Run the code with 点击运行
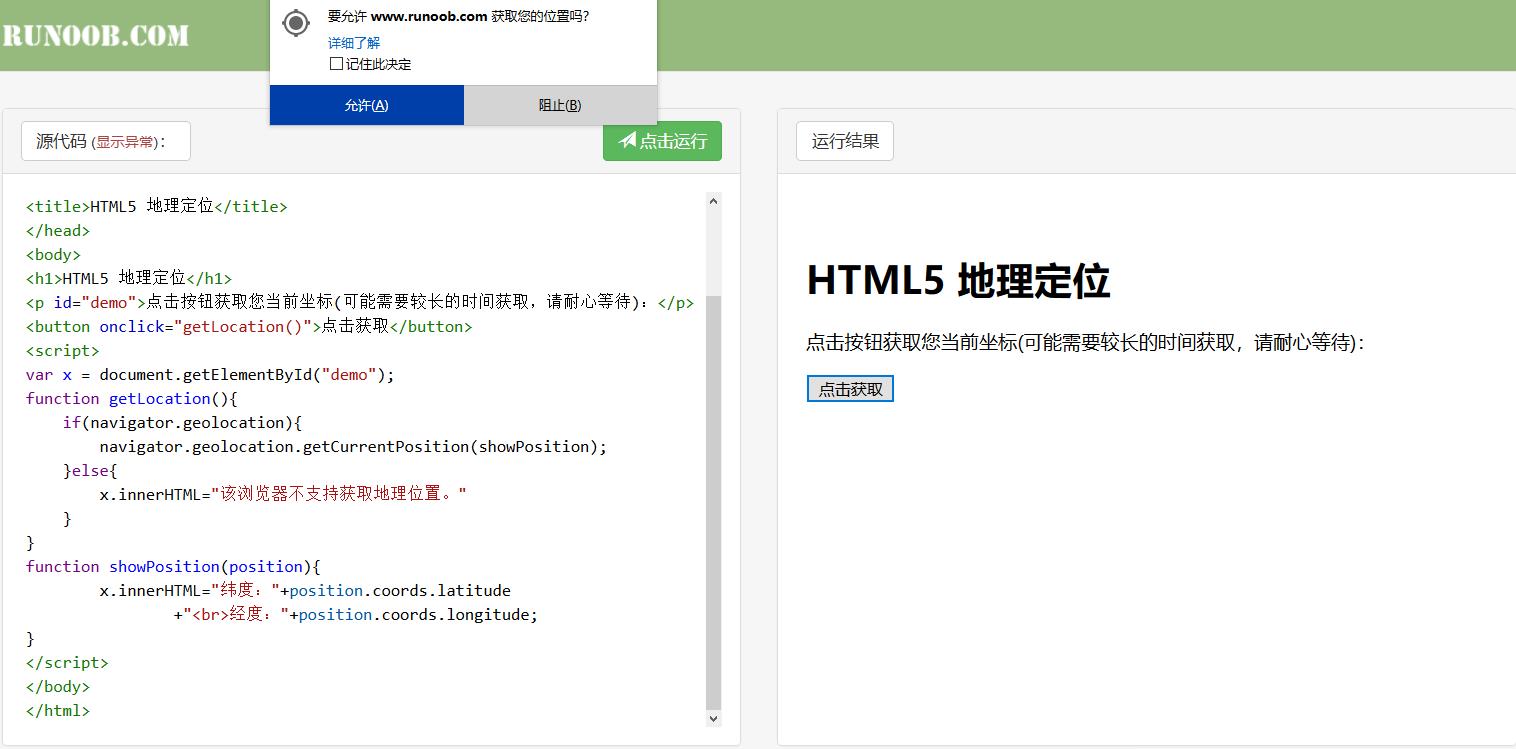The height and width of the screenshot is (749, 1516). pyautogui.click(x=662, y=141)
